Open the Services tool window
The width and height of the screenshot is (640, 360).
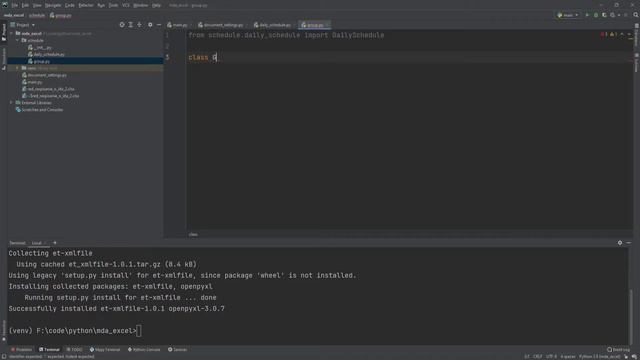pyautogui.click(x=178, y=350)
